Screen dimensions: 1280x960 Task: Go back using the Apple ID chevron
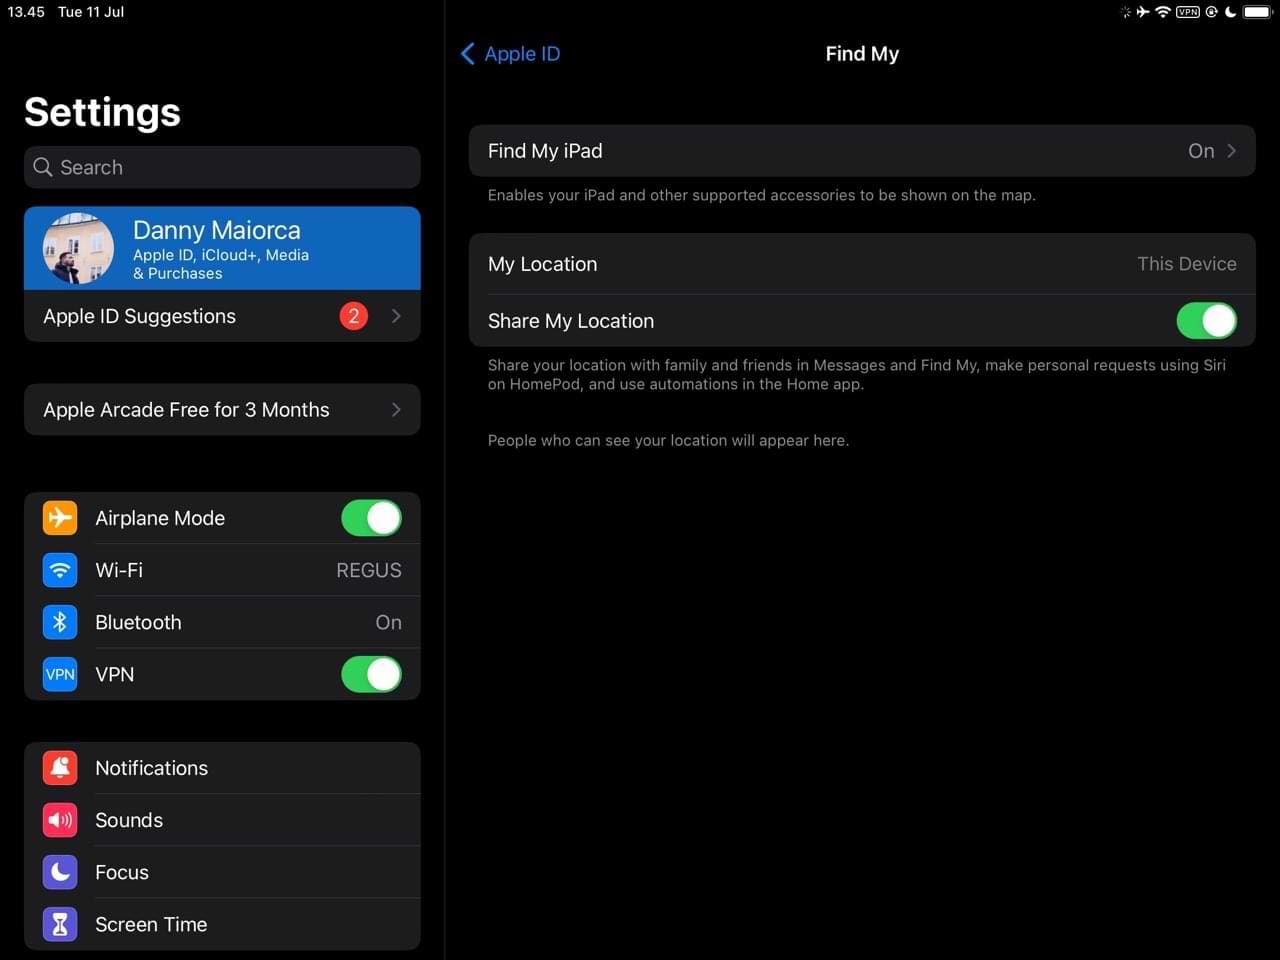[467, 54]
